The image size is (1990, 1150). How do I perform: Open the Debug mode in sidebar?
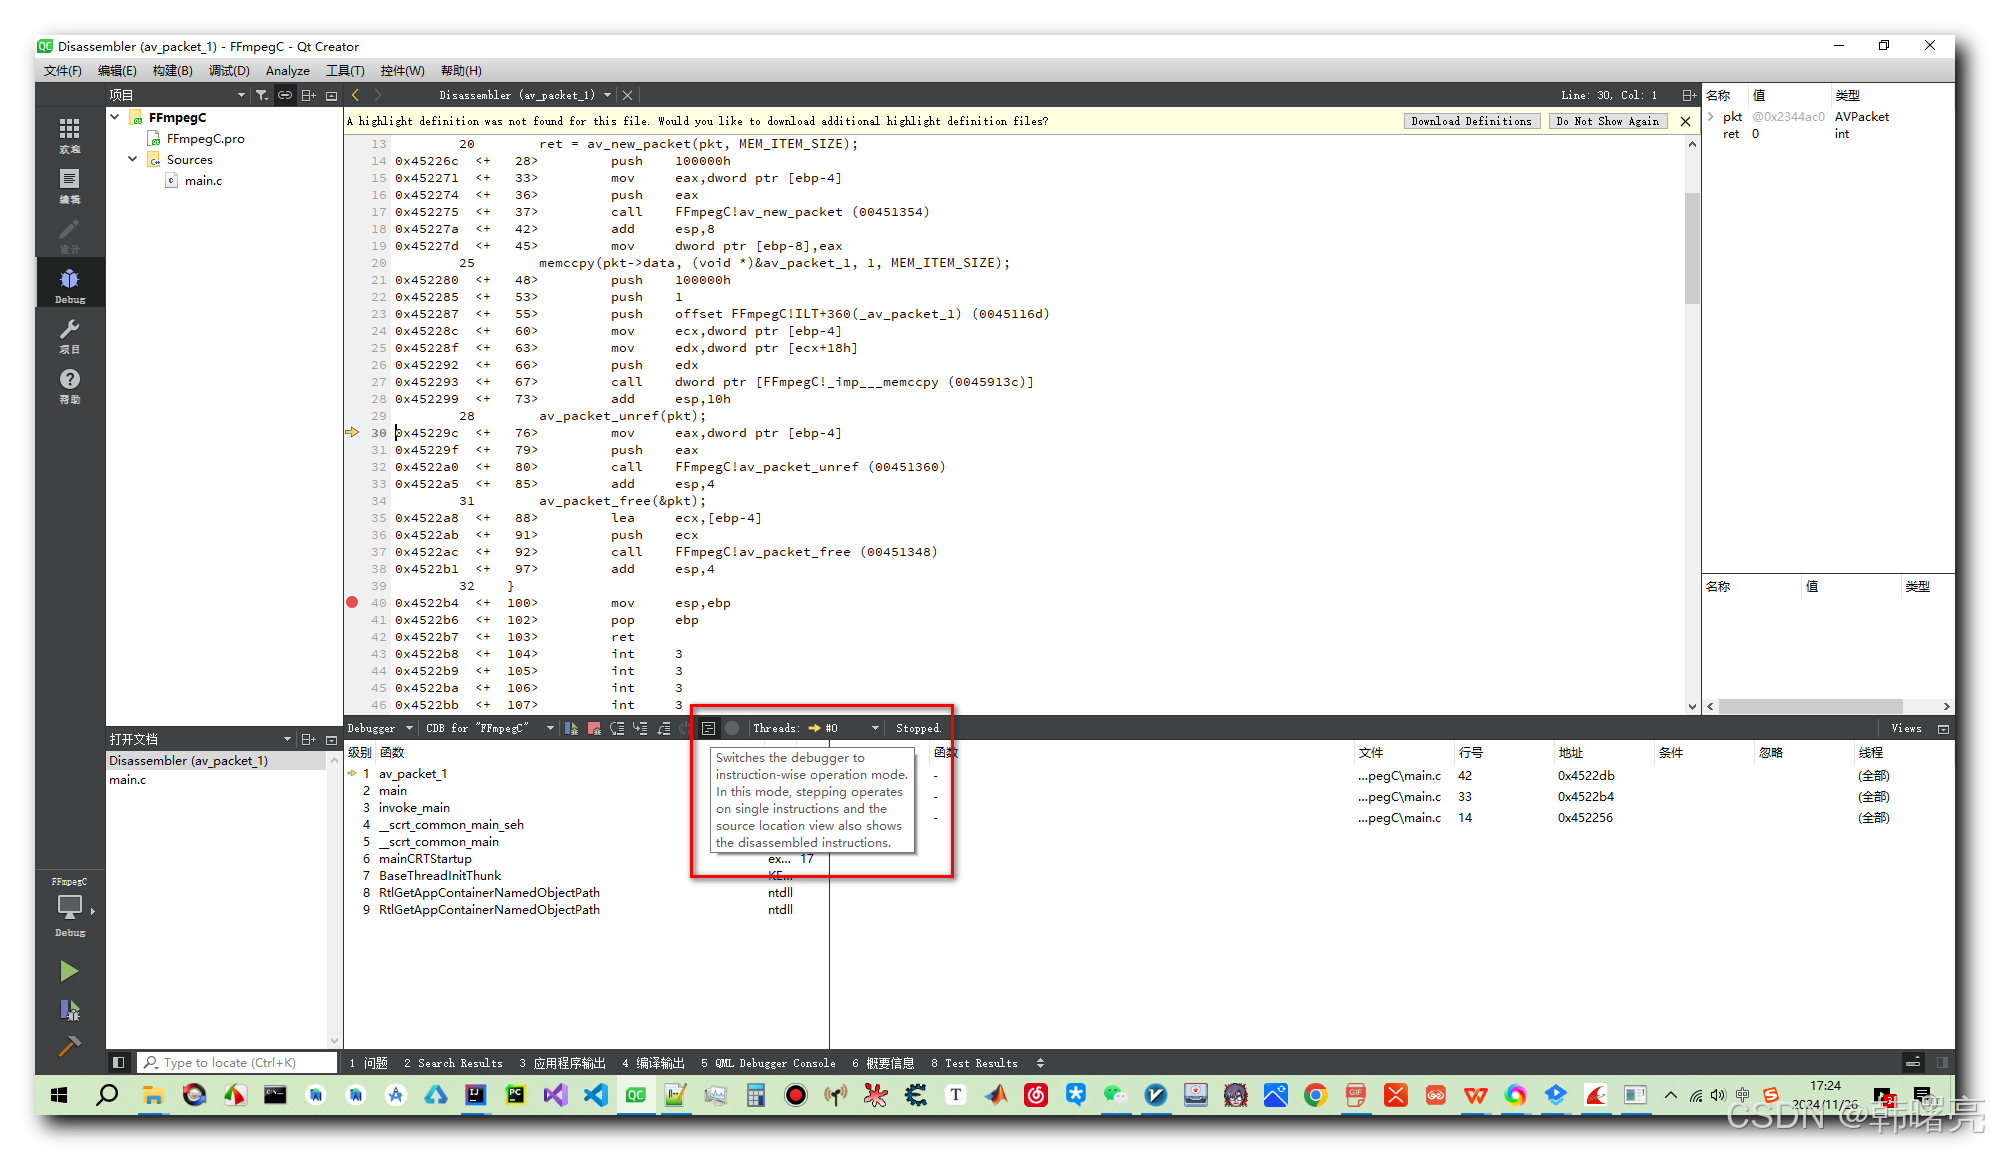pyautogui.click(x=69, y=284)
